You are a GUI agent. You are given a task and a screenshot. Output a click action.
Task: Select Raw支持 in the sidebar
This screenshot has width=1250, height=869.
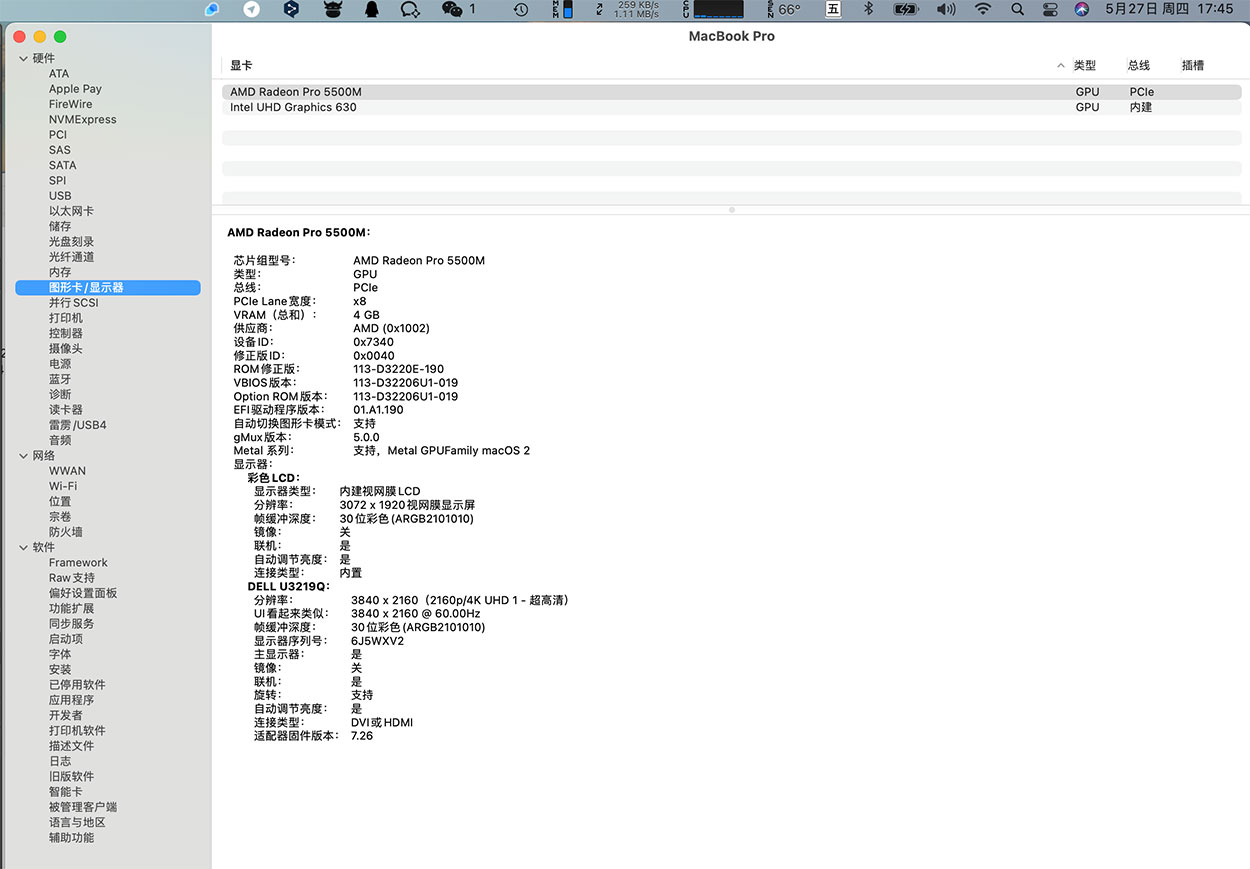(72, 578)
